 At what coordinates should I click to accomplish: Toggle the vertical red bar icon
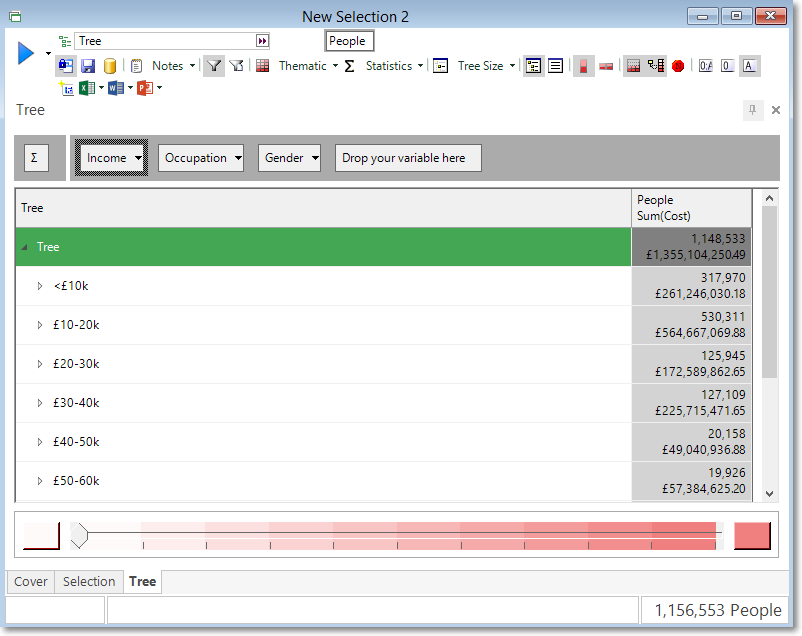point(584,66)
